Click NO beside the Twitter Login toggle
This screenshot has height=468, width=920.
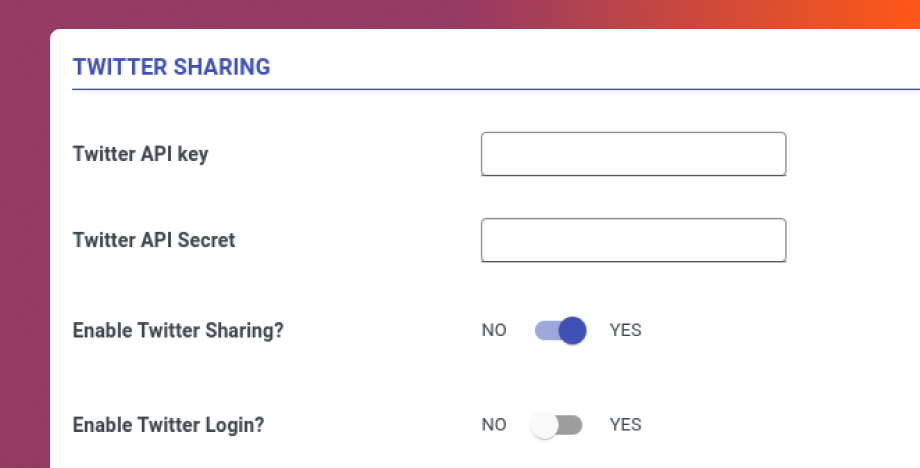(x=494, y=425)
